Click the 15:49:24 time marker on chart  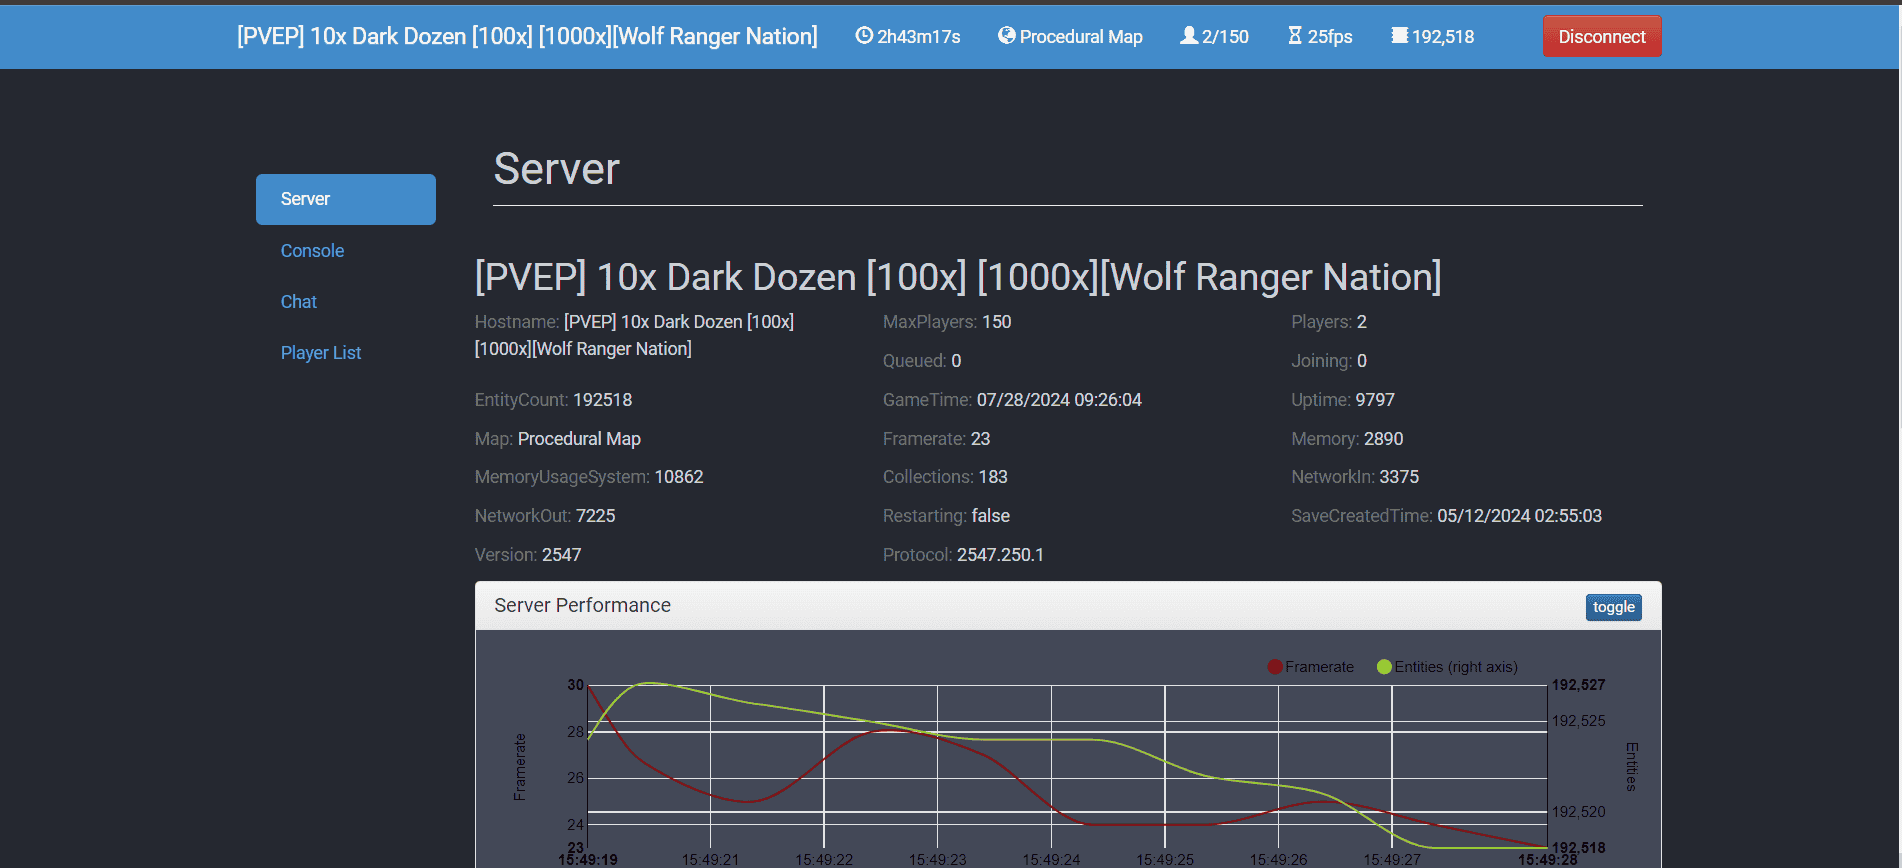(1051, 860)
